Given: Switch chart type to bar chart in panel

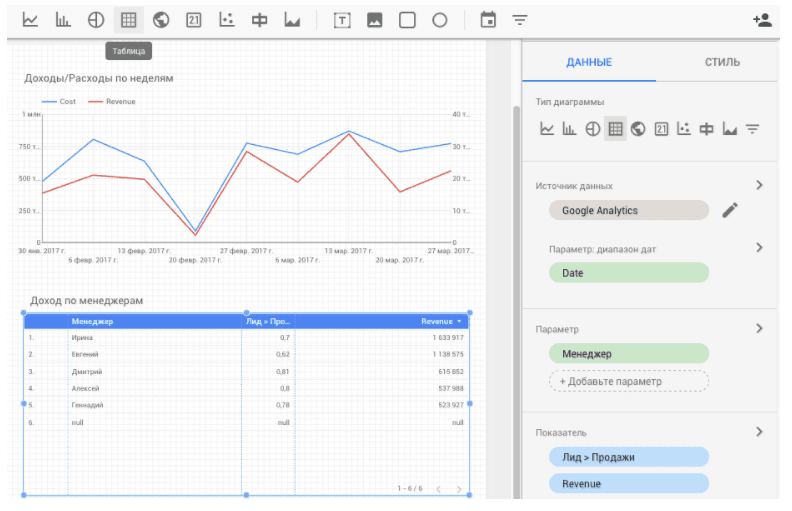Looking at the screenshot, I should pos(569,129).
